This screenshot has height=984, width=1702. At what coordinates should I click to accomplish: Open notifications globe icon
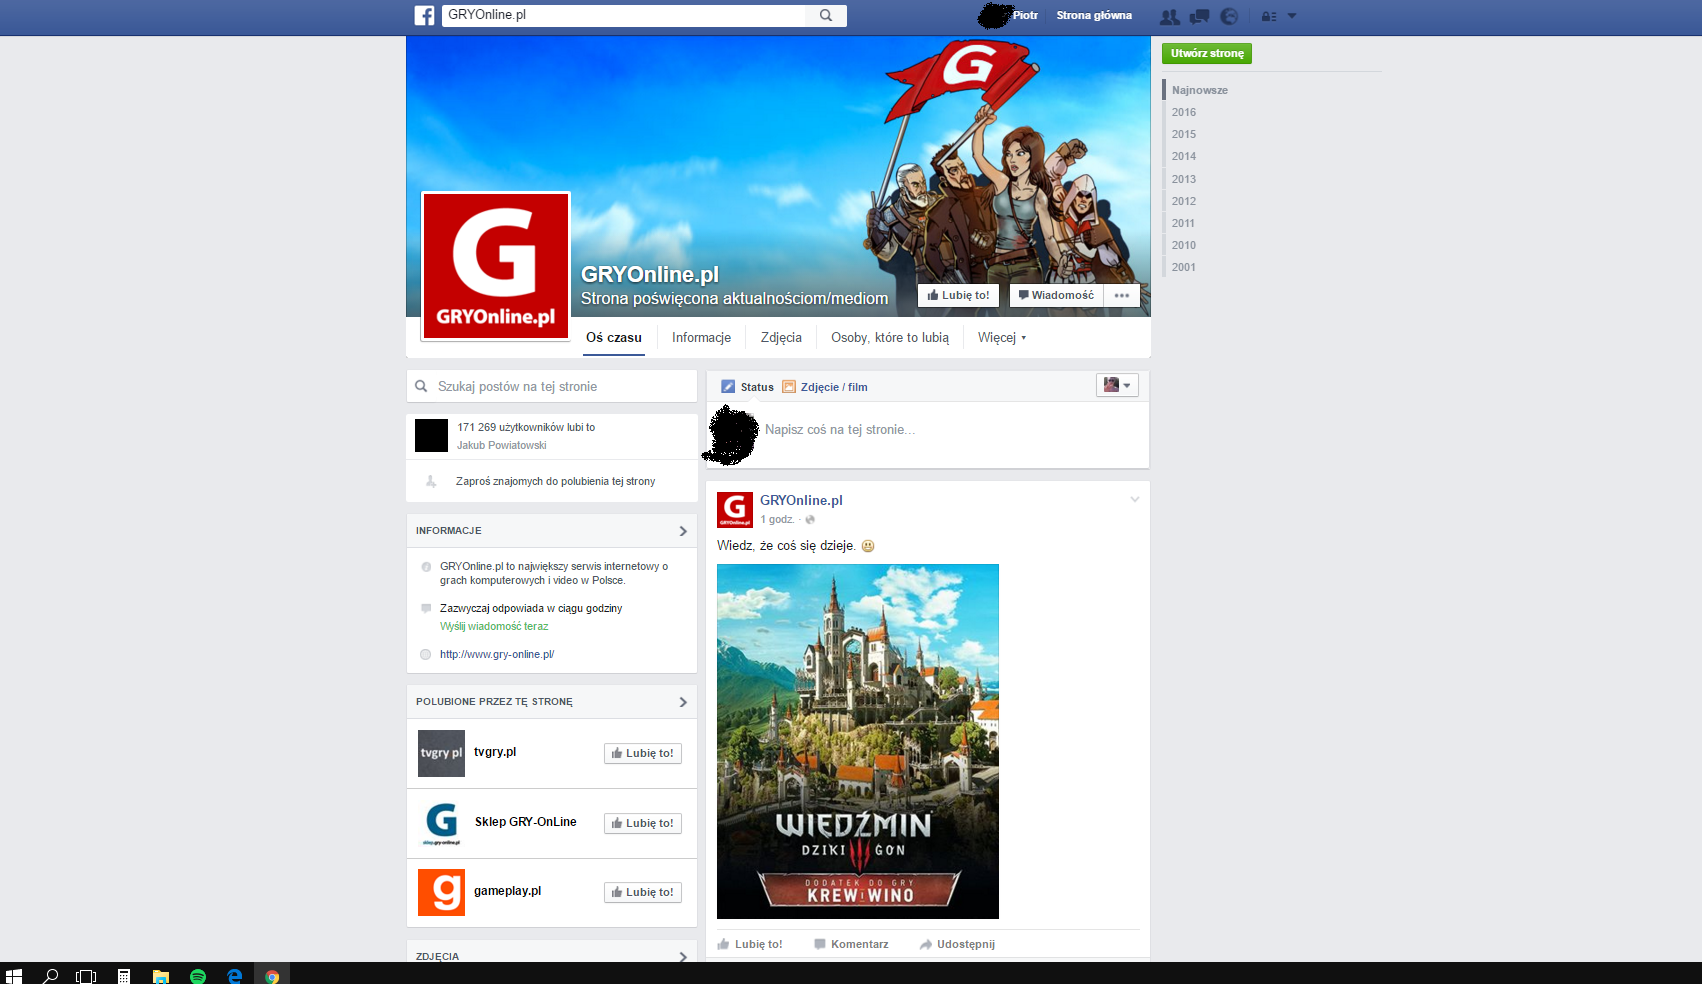click(1230, 16)
